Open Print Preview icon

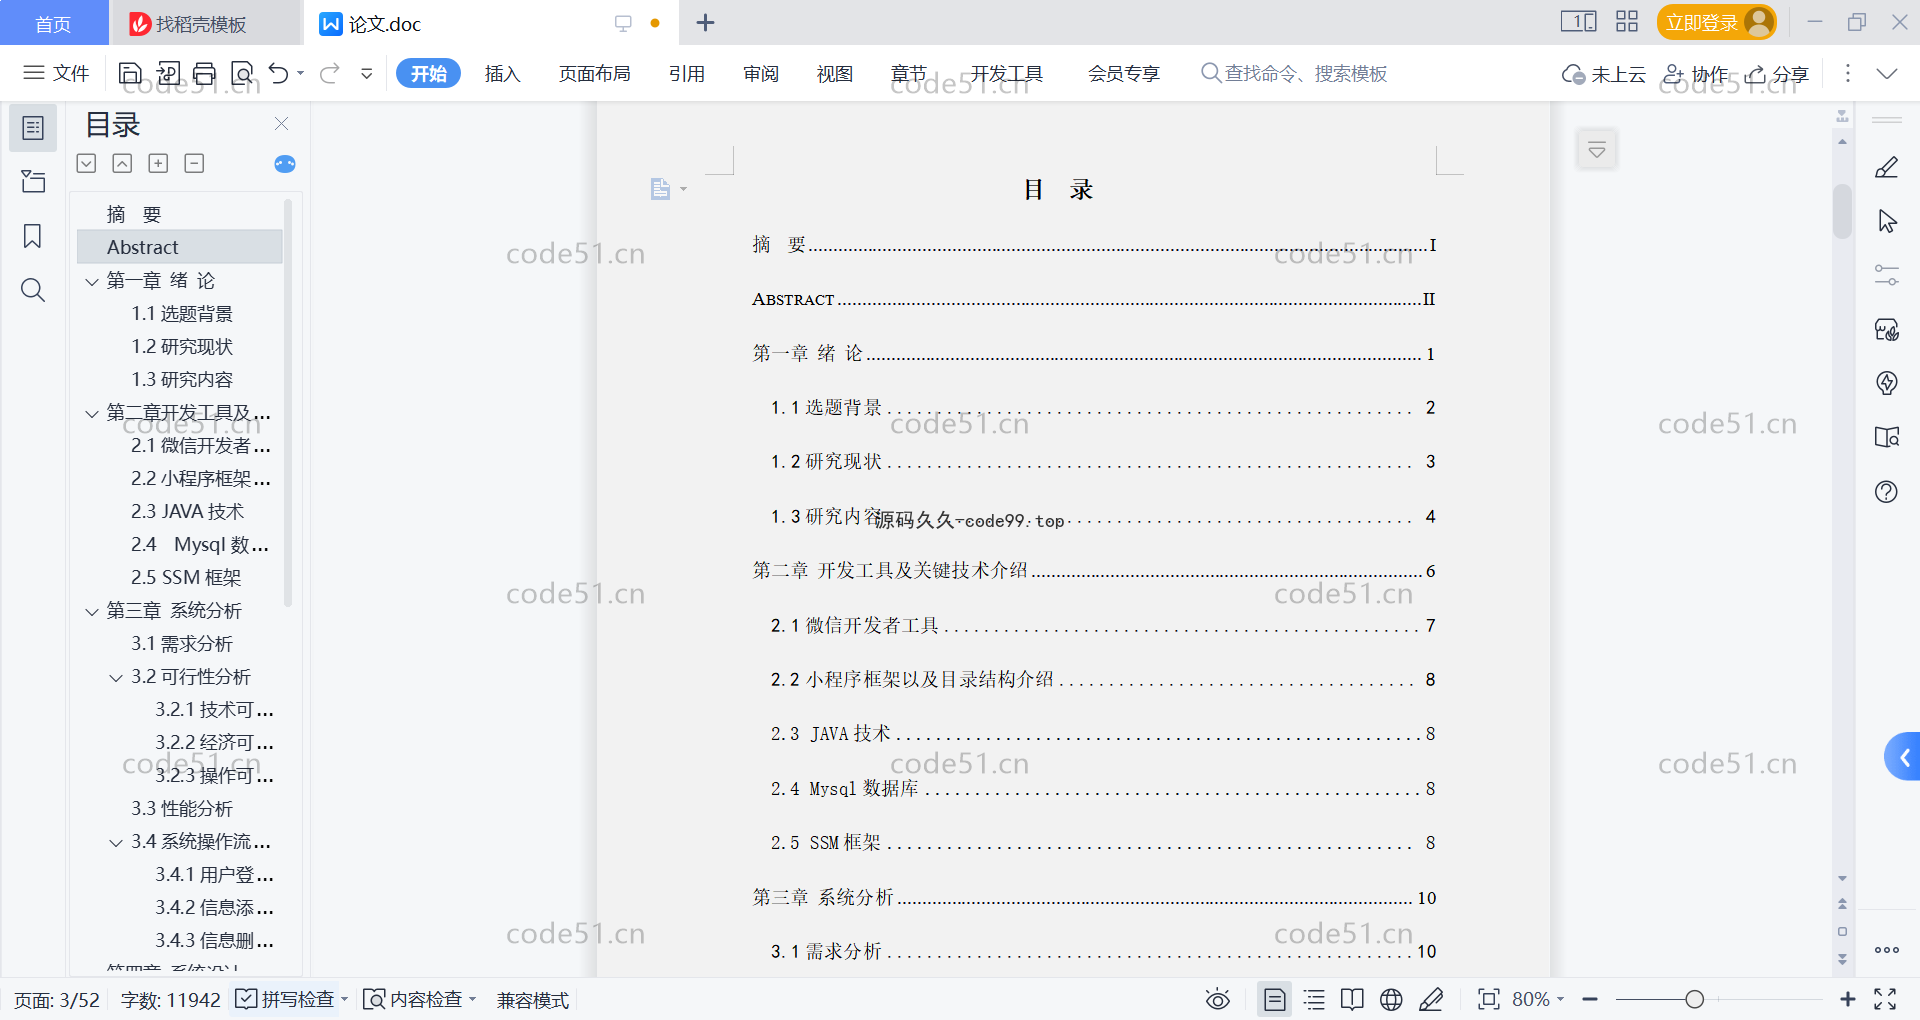pyautogui.click(x=242, y=73)
